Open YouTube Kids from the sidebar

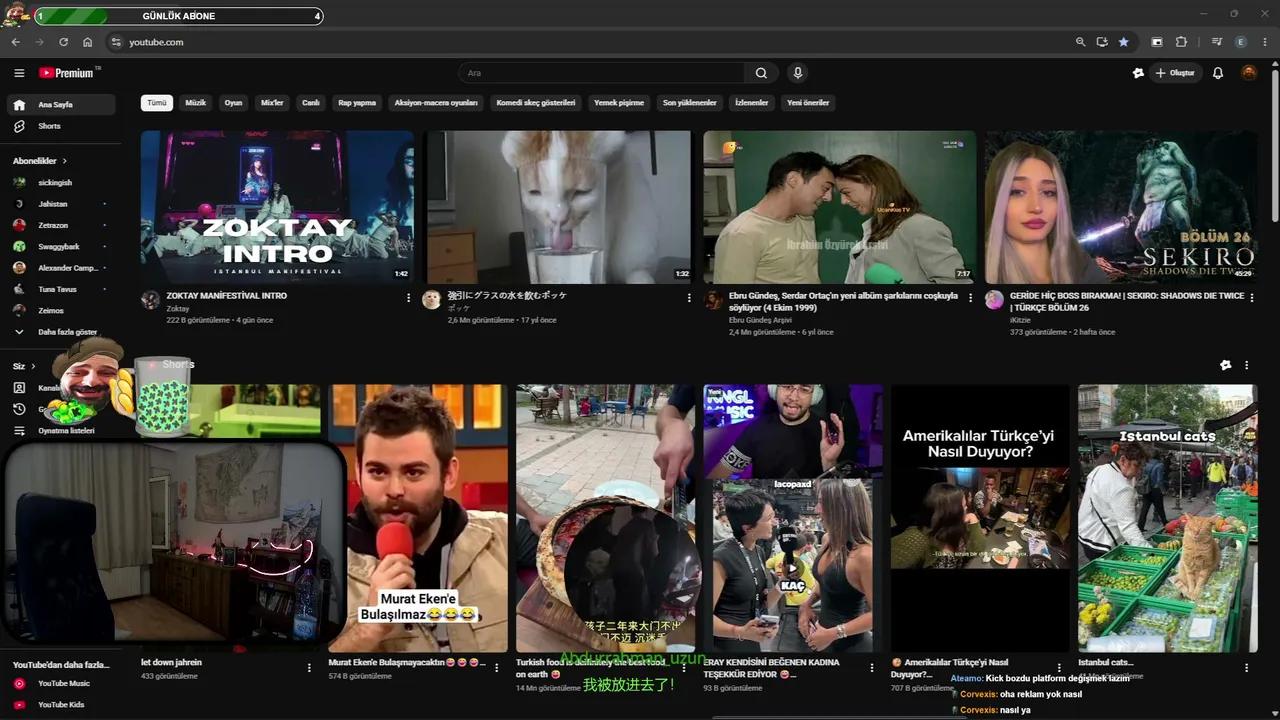[x=61, y=705]
